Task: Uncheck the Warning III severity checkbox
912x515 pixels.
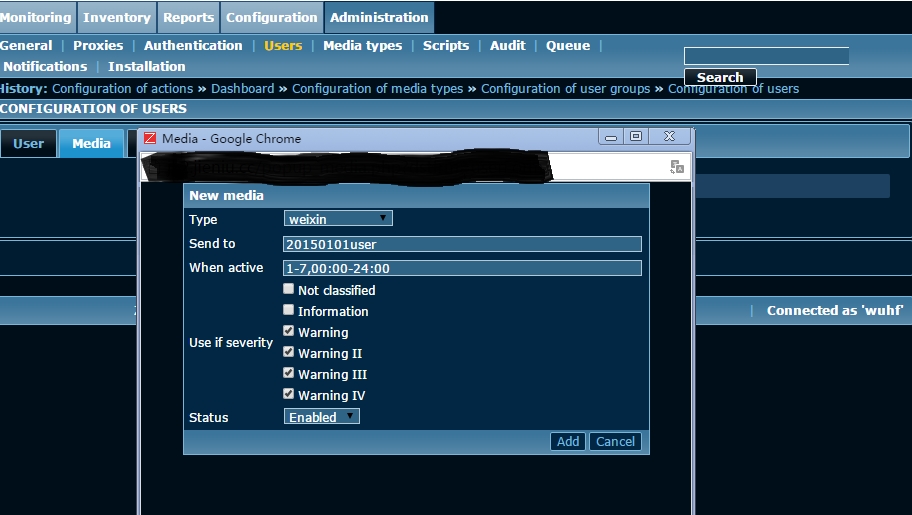Action: click(288, 372)
